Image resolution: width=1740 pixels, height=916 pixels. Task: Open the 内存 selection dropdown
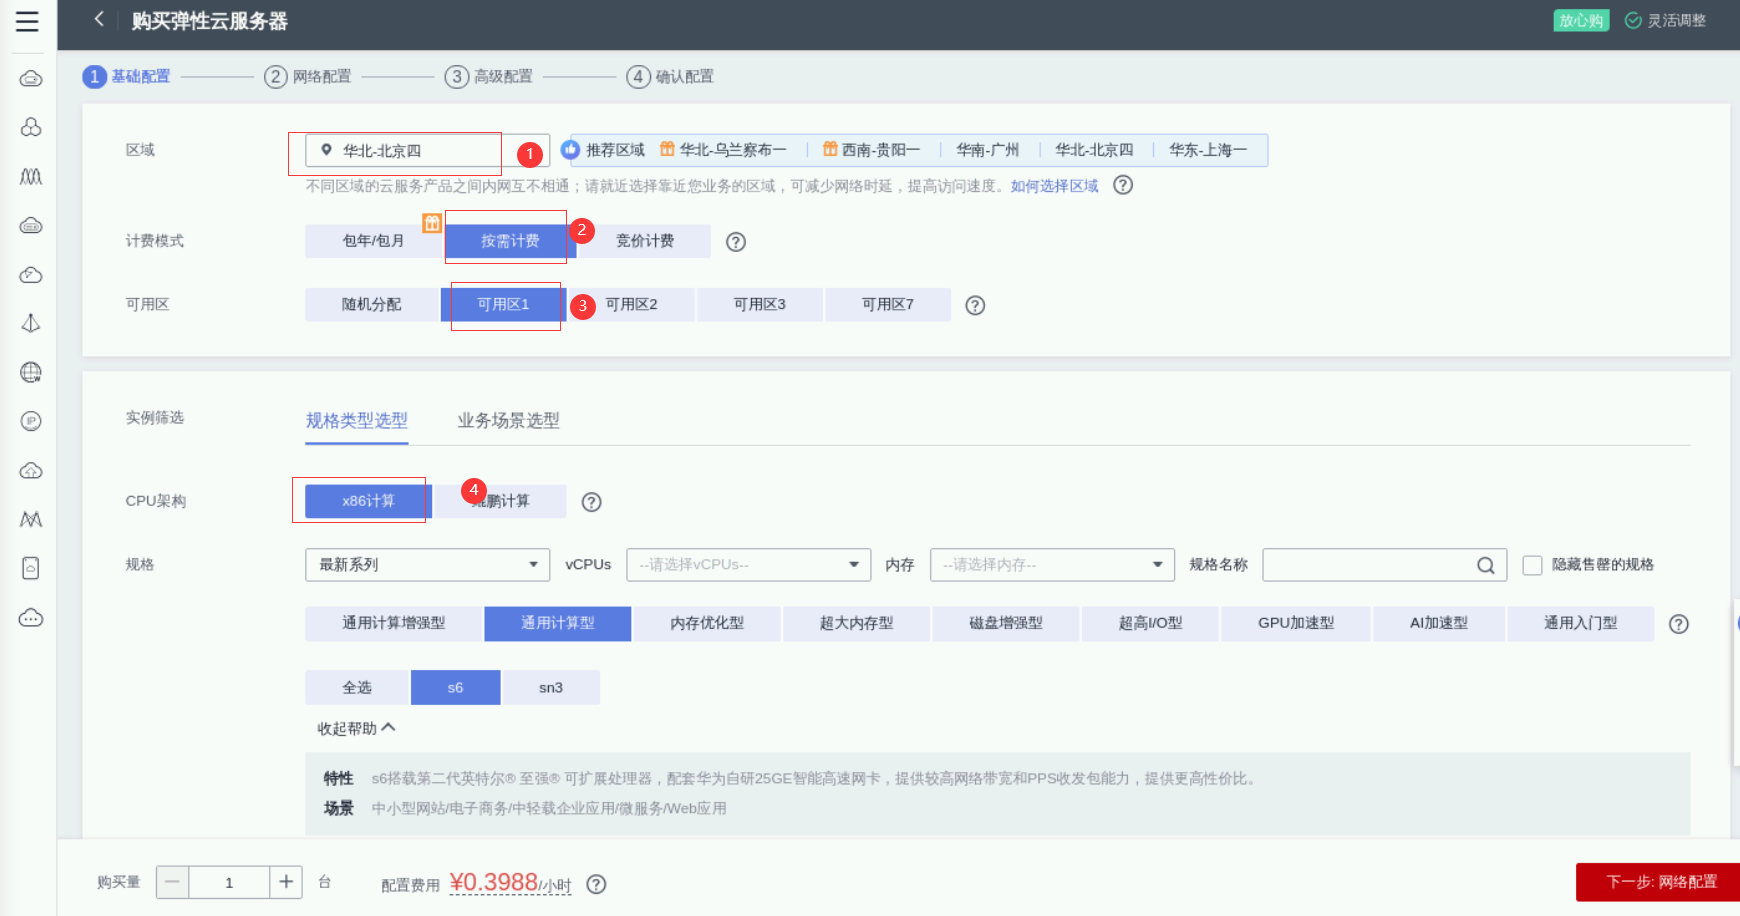[1052, 565]
